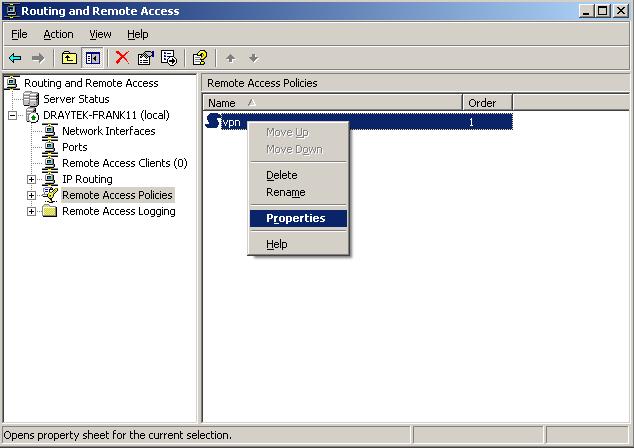This screenshot has width=634, height=448.
Task: Click the Back arrow toolbar icon
Action: pos(15,58)
